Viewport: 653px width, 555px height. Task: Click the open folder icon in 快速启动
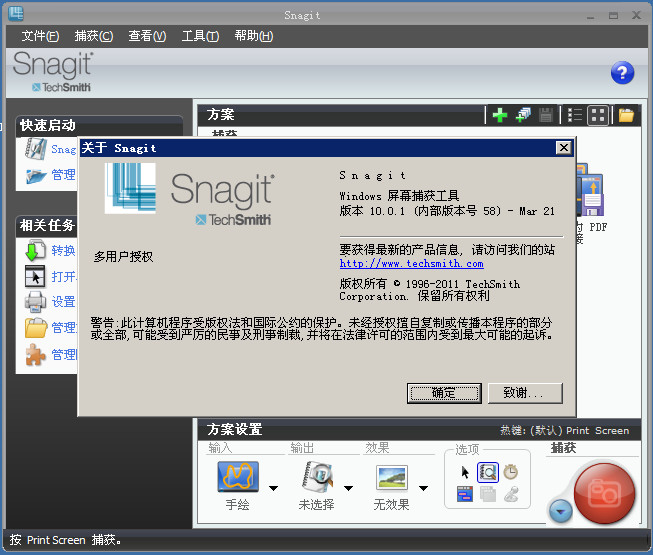(36, 175)
